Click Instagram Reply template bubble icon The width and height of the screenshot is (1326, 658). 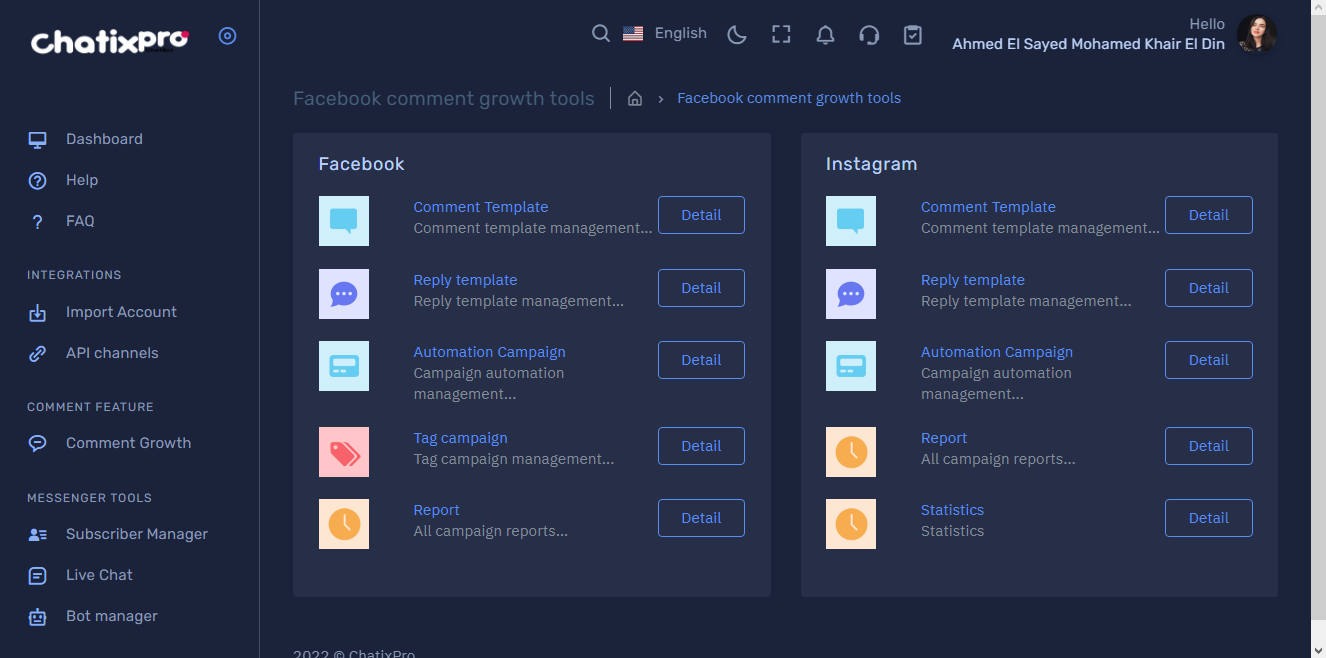pyautogui.click(x=851, y=294)
